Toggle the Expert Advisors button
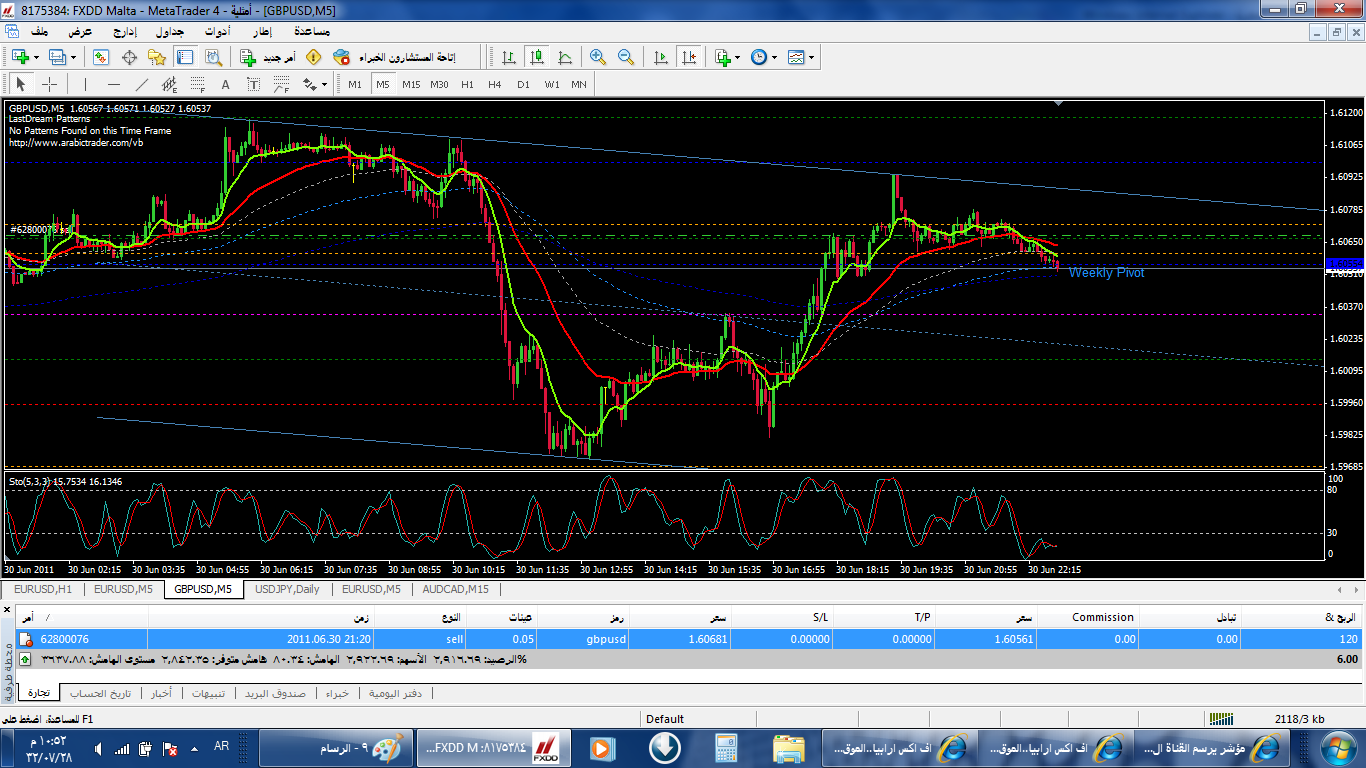Screen dimensions: 1366x768 coord(394,57)
